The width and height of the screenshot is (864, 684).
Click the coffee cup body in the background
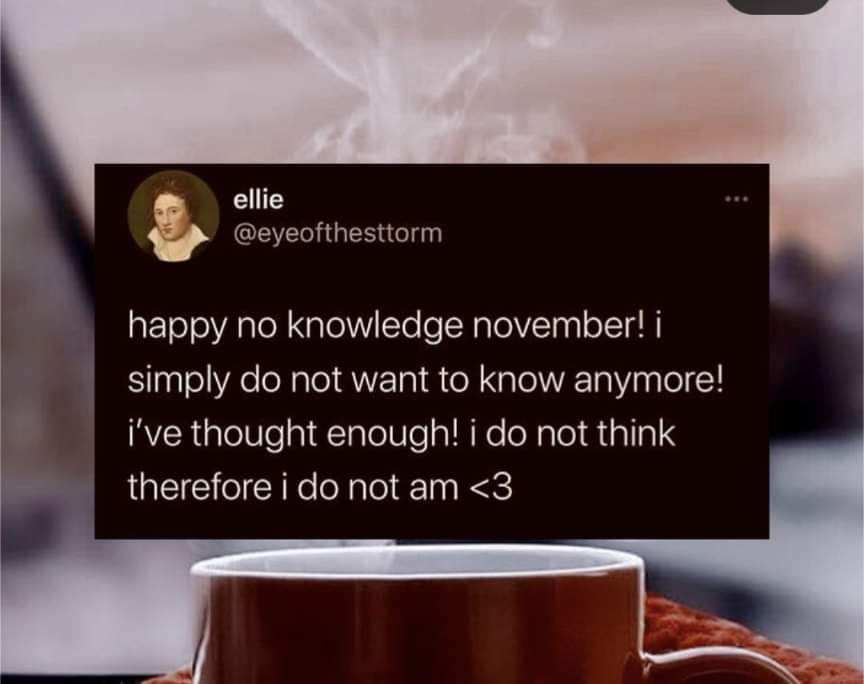click(x=419, y=628)
